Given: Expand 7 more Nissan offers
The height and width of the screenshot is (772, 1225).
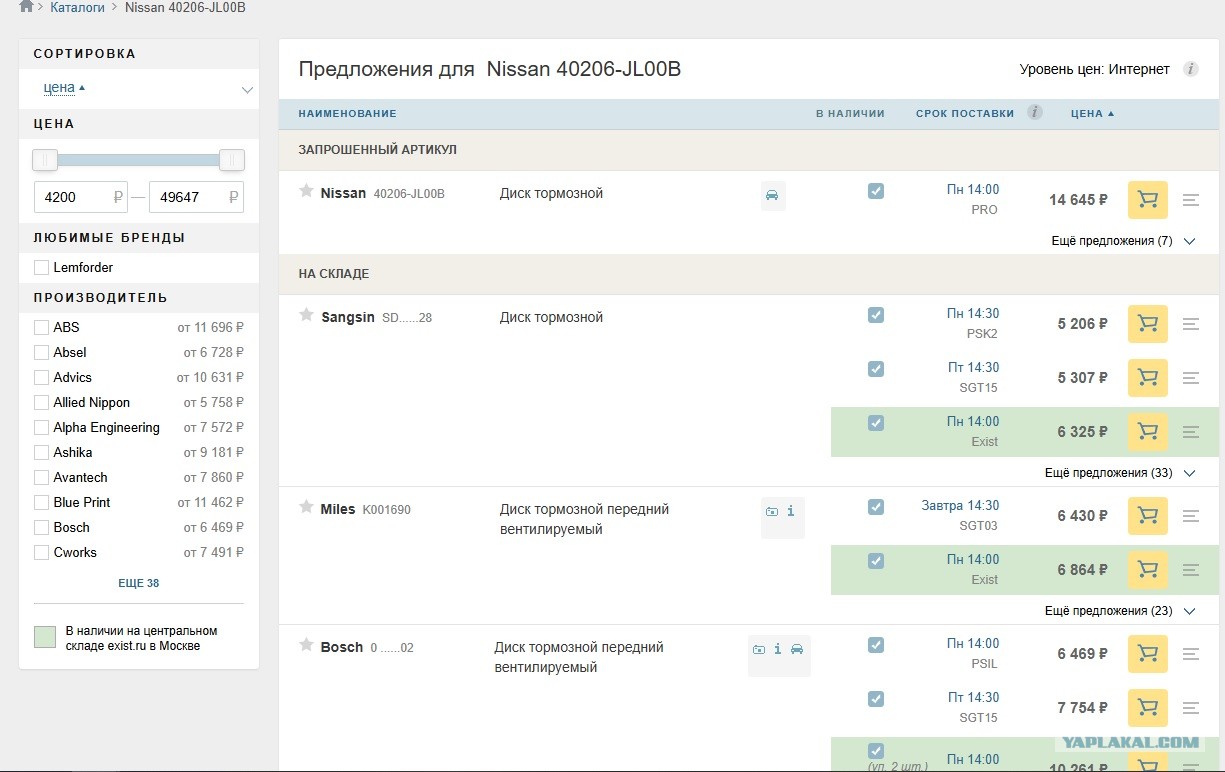Looking at the screenshot, I should [x=1123, y=241].
